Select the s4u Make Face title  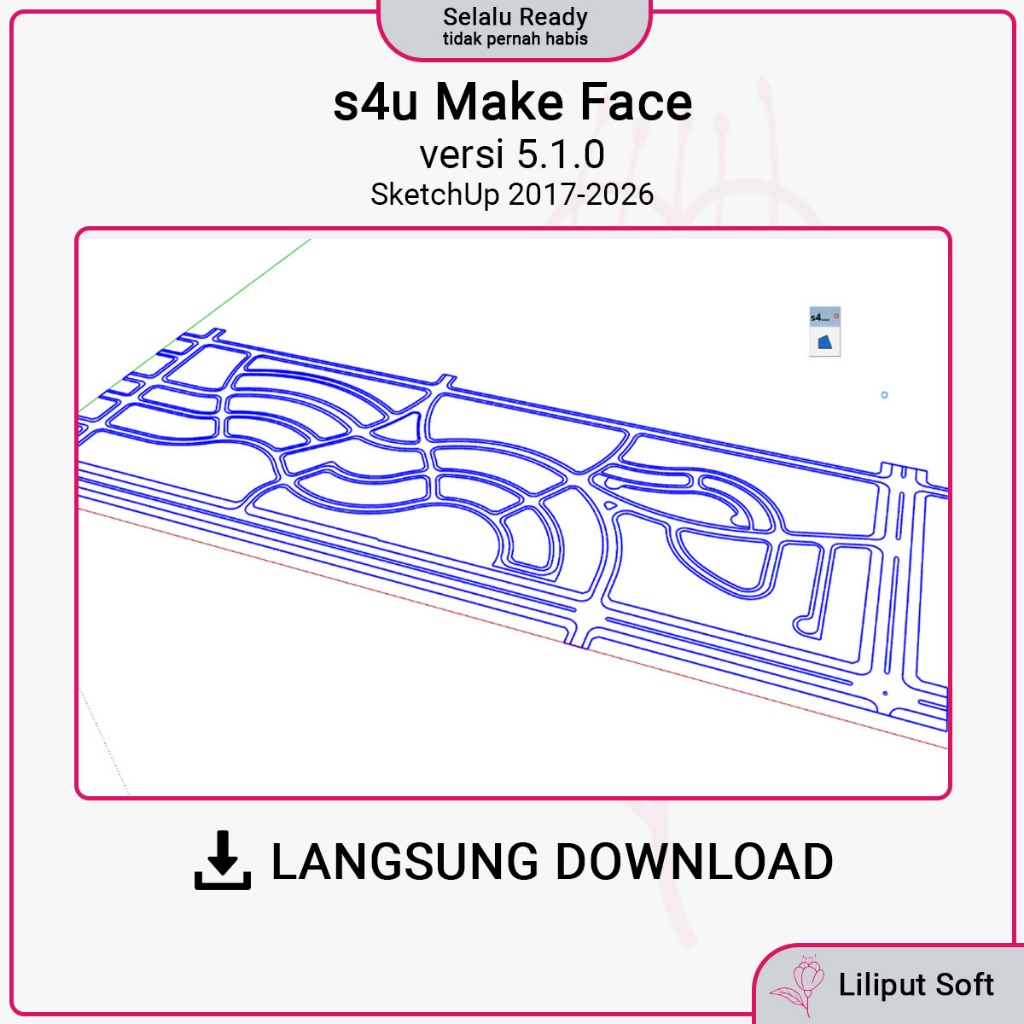coord(513,102)
